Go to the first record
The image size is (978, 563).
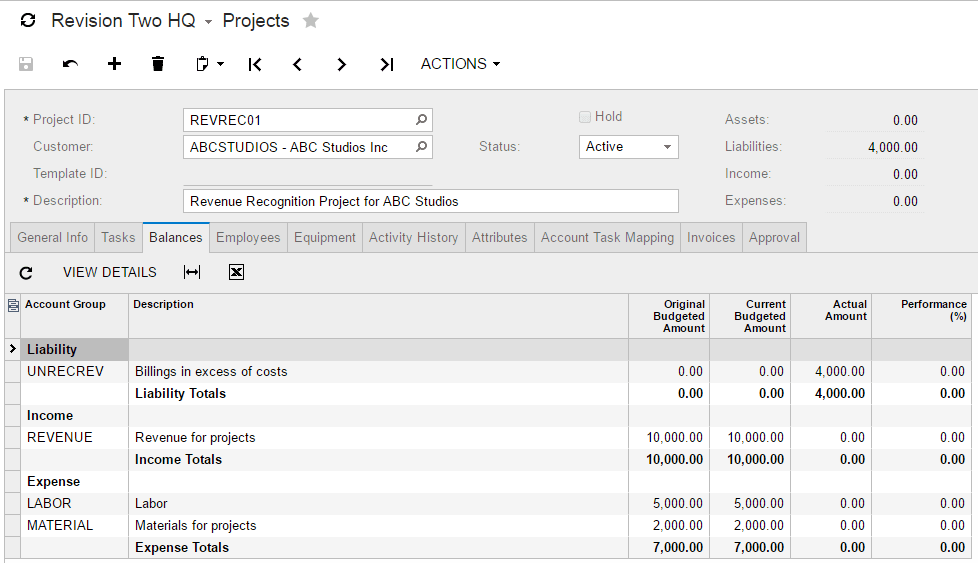[255, 64]
